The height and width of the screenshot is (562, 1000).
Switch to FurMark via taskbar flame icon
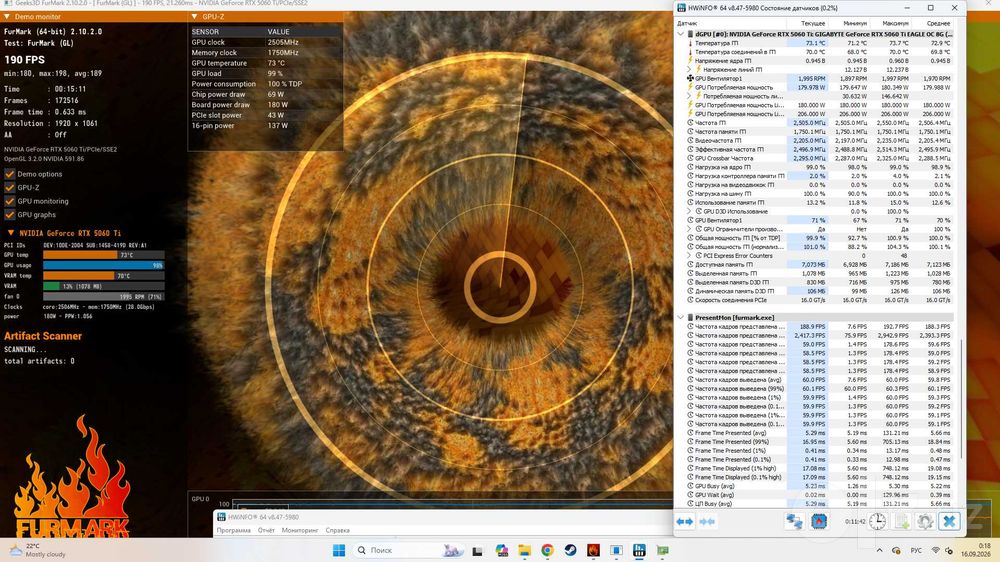tap(594, 551)
